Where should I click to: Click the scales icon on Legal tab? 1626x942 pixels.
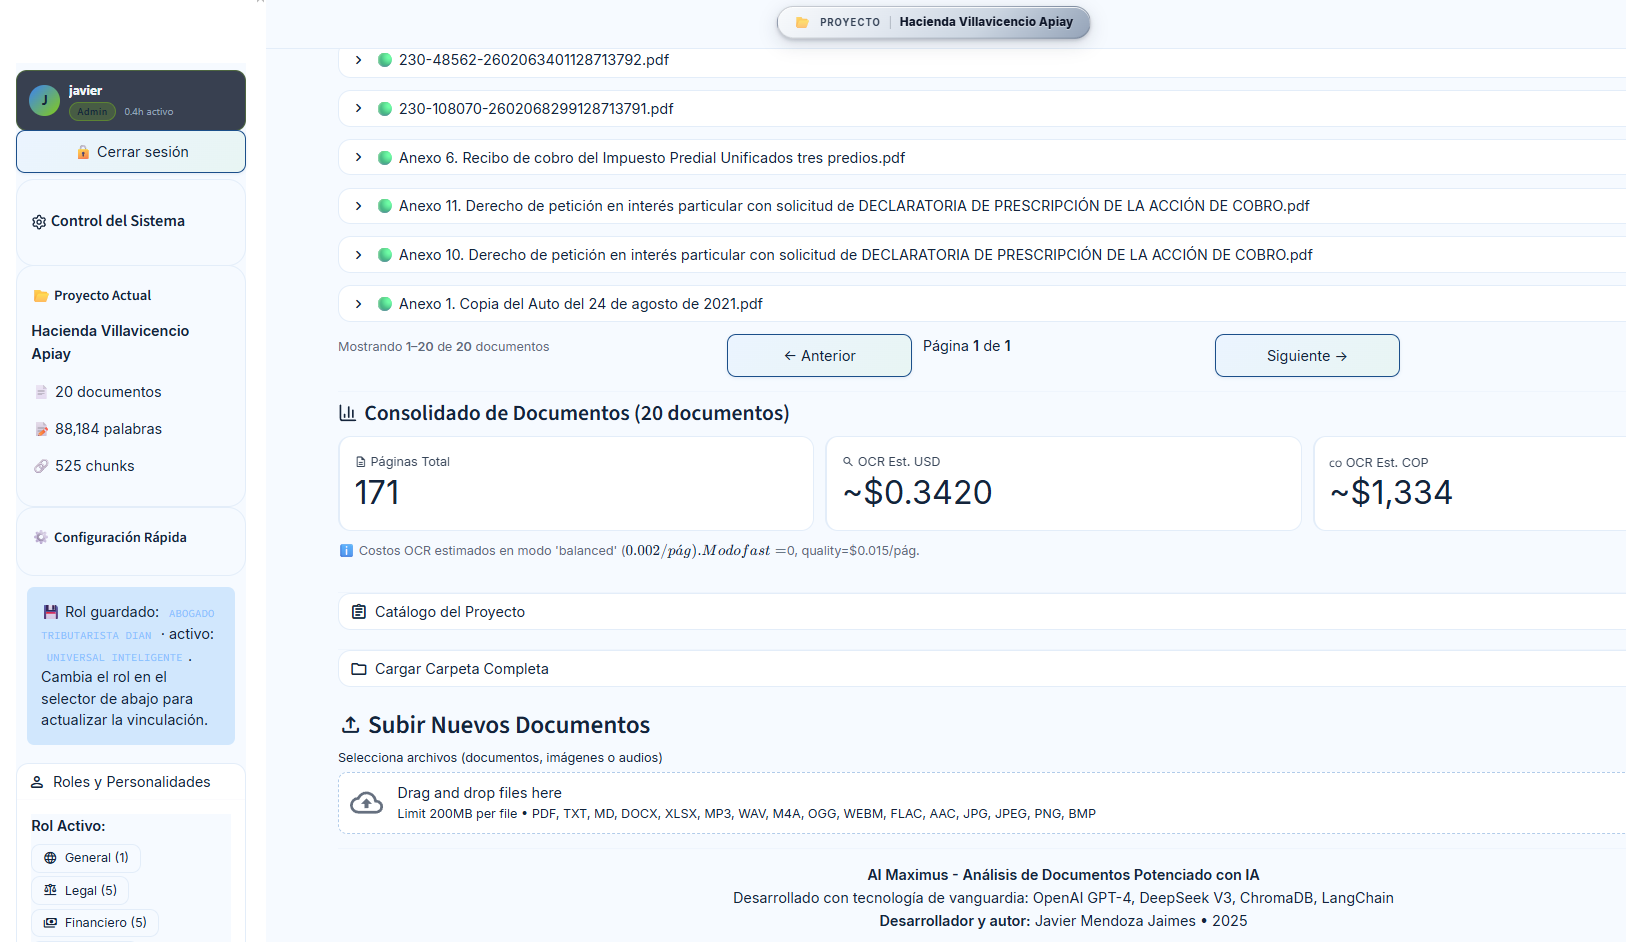(x=50, y=890)
